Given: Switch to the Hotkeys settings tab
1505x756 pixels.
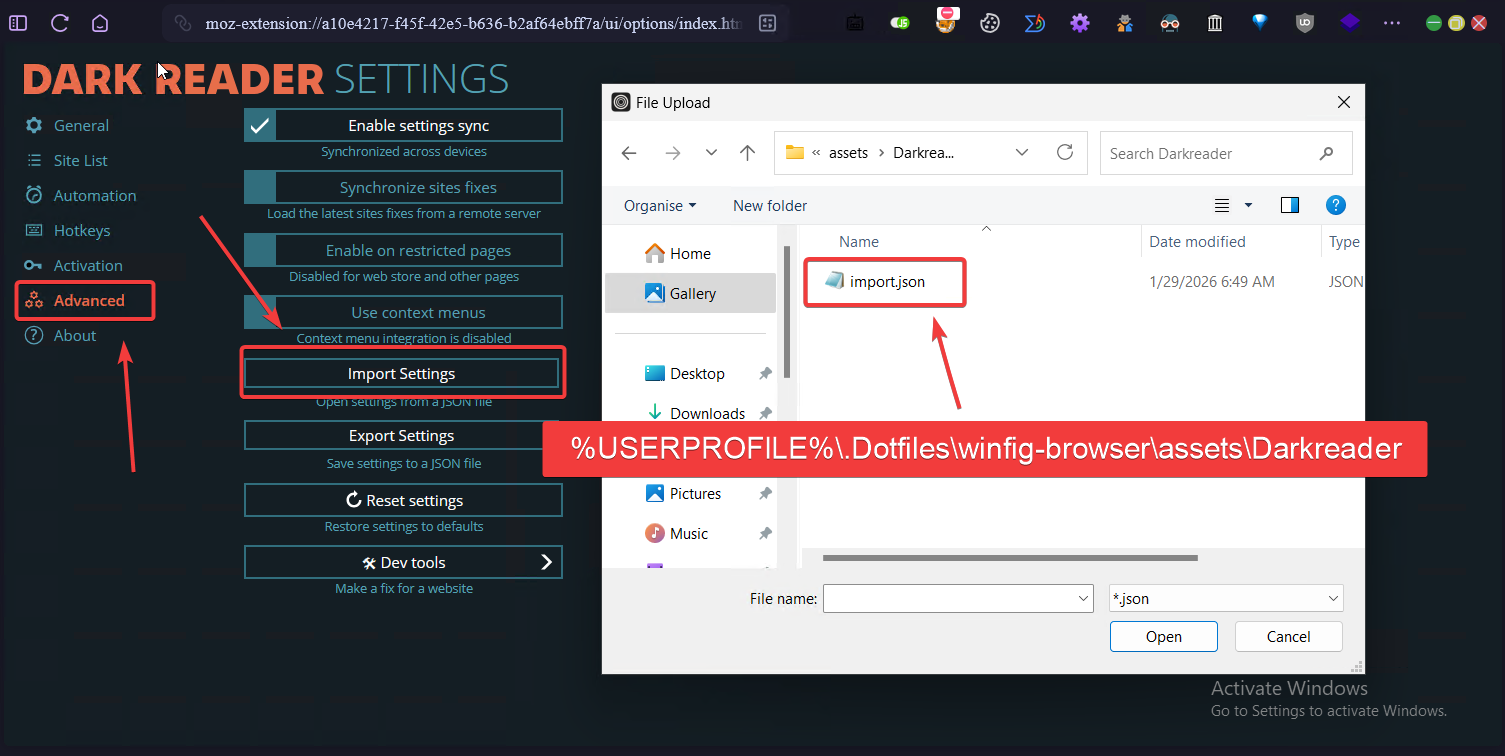Looking at the screenshot, I should coord(81,231).
